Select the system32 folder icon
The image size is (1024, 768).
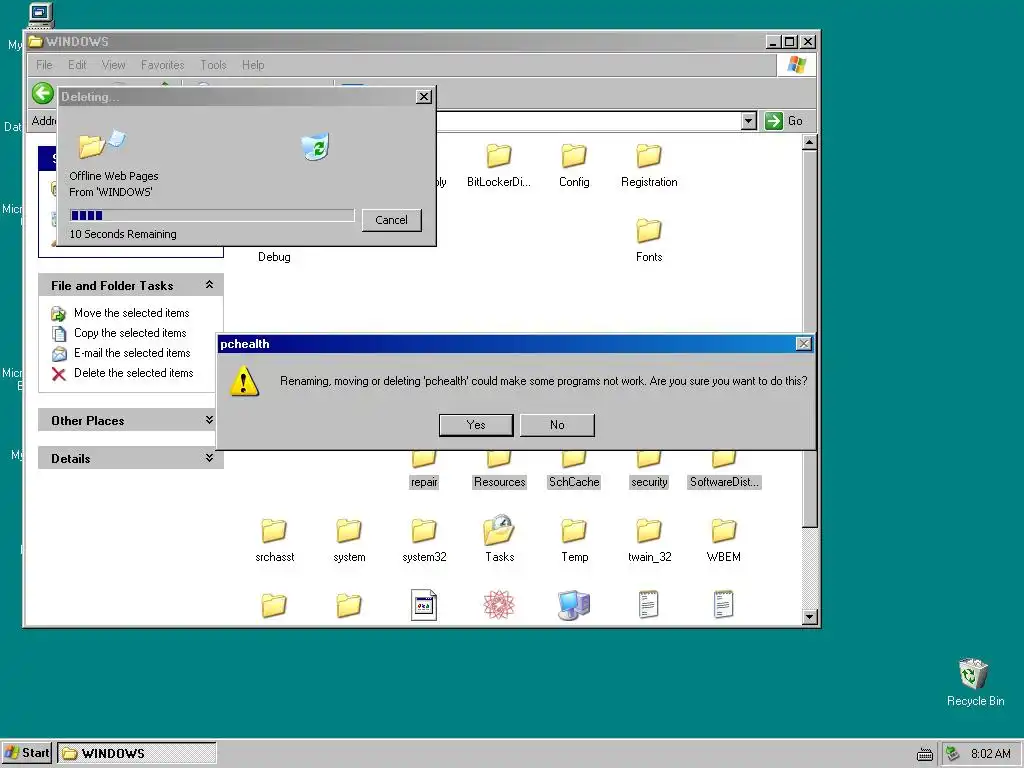tap(424, 531)
